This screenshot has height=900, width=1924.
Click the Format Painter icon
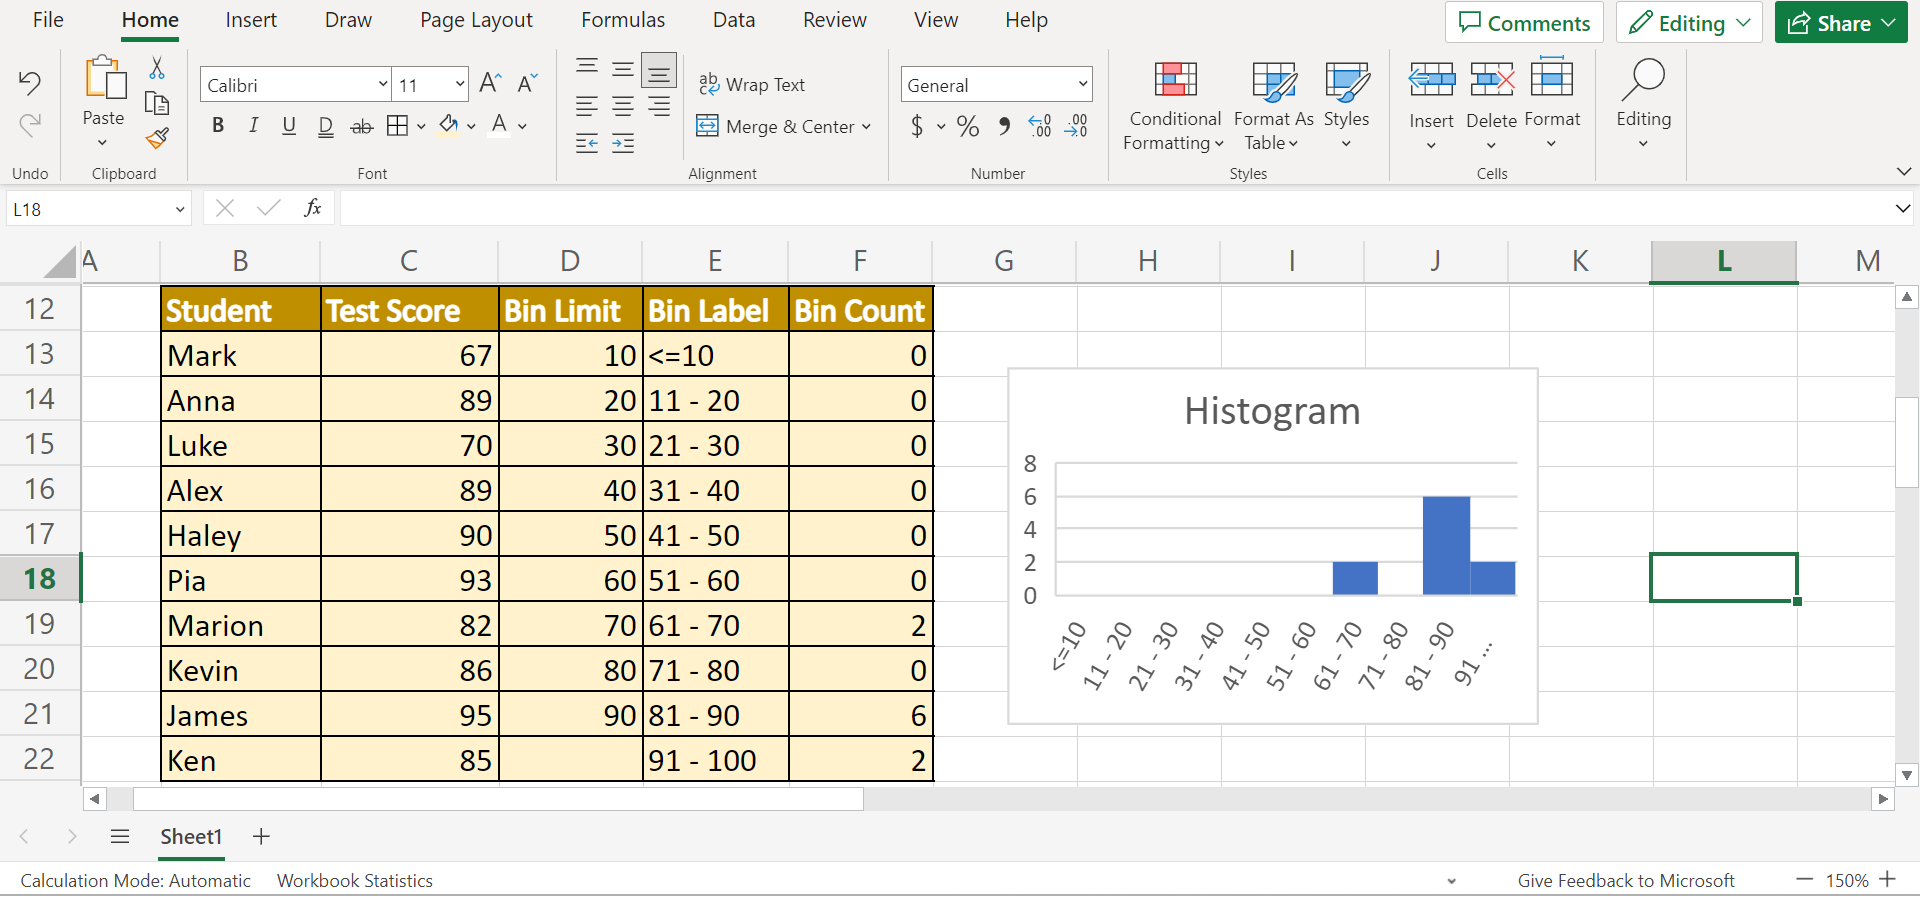157,138
